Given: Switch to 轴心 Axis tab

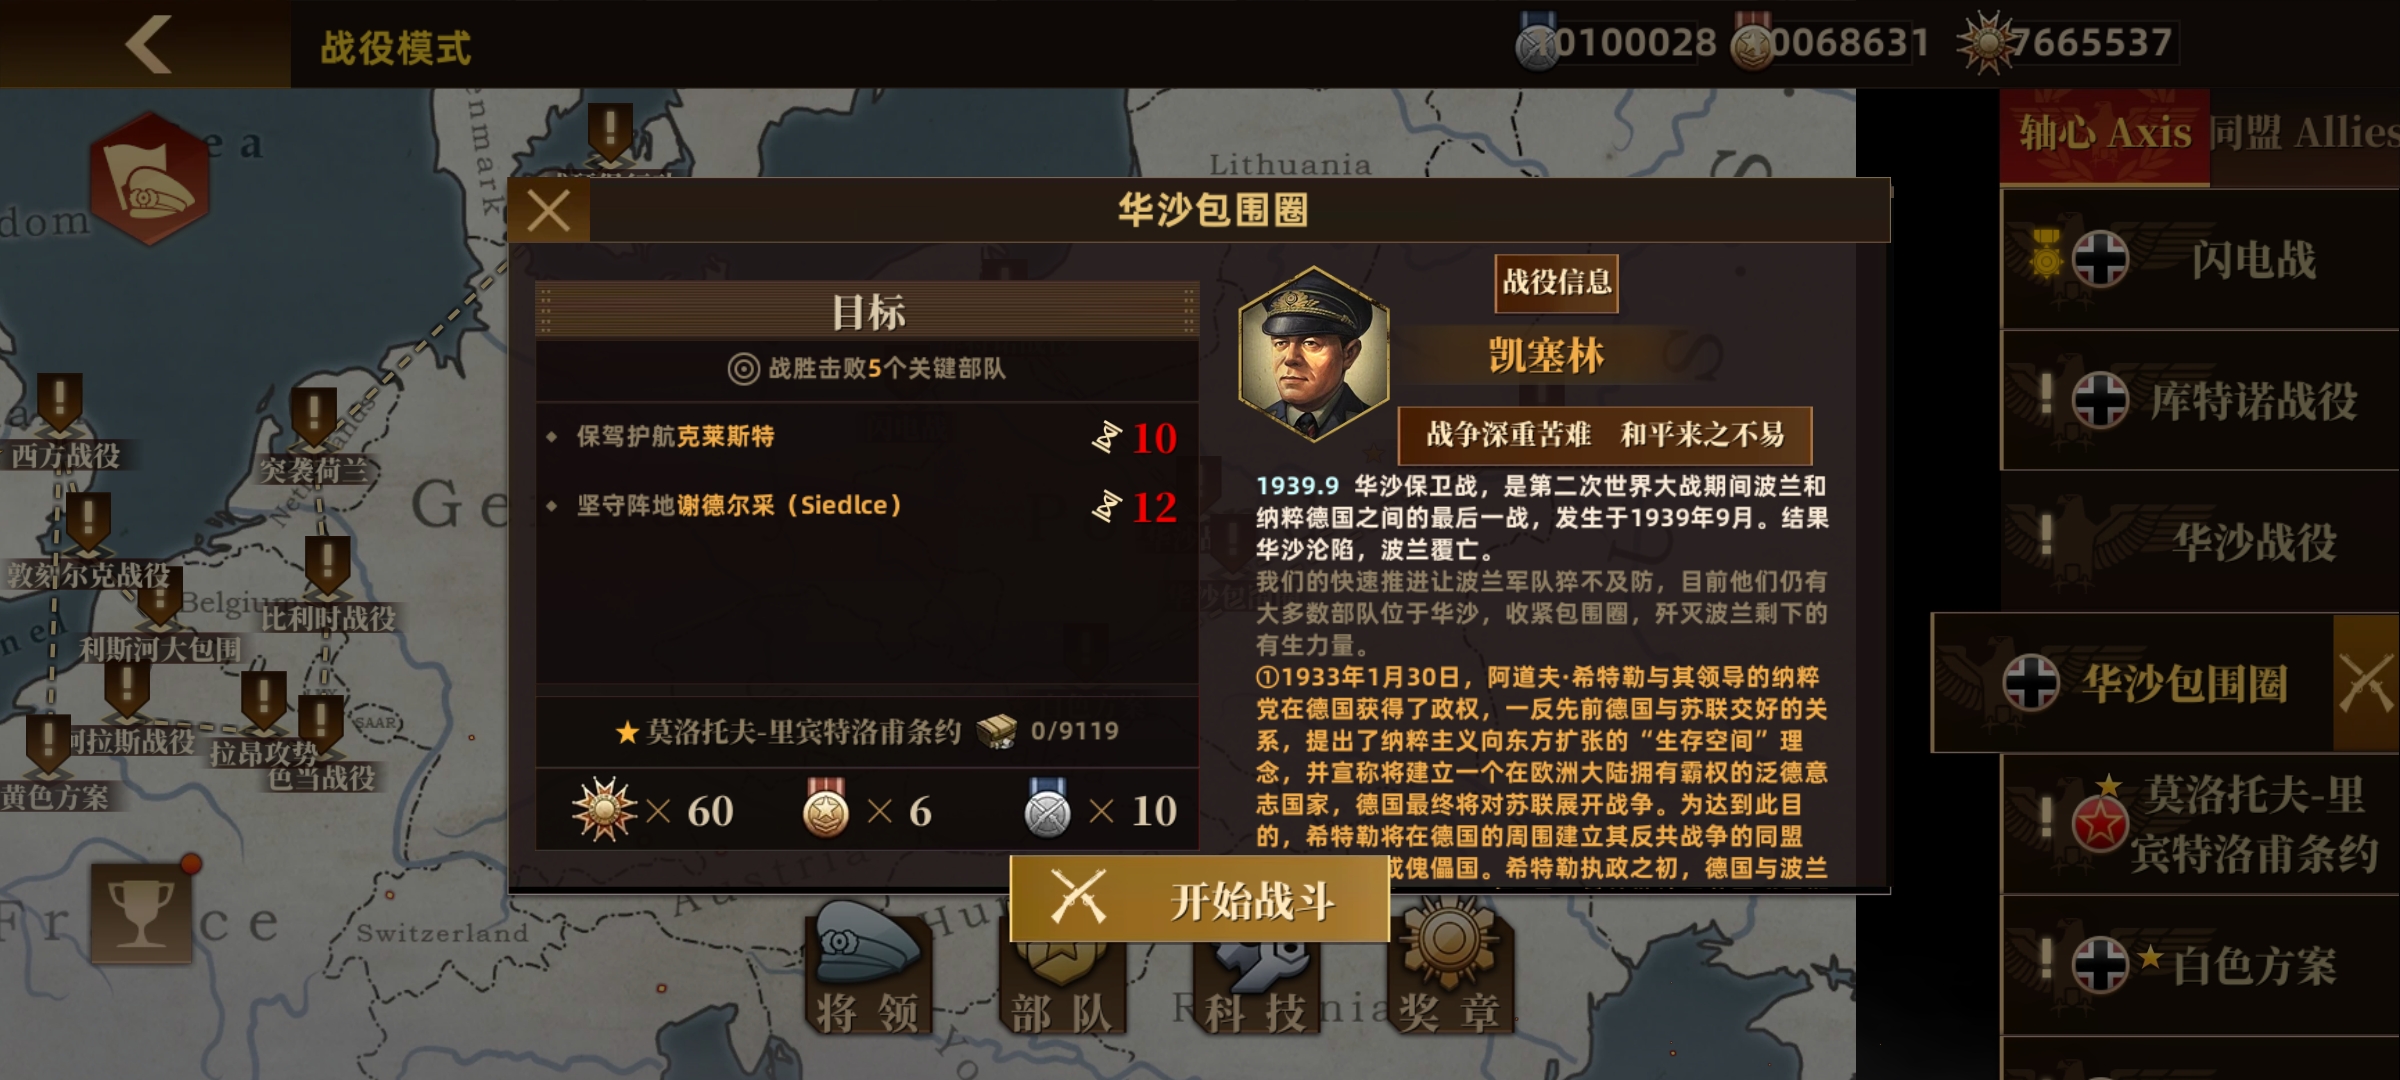Looking at the screenshot, I should coord(2104,134).
